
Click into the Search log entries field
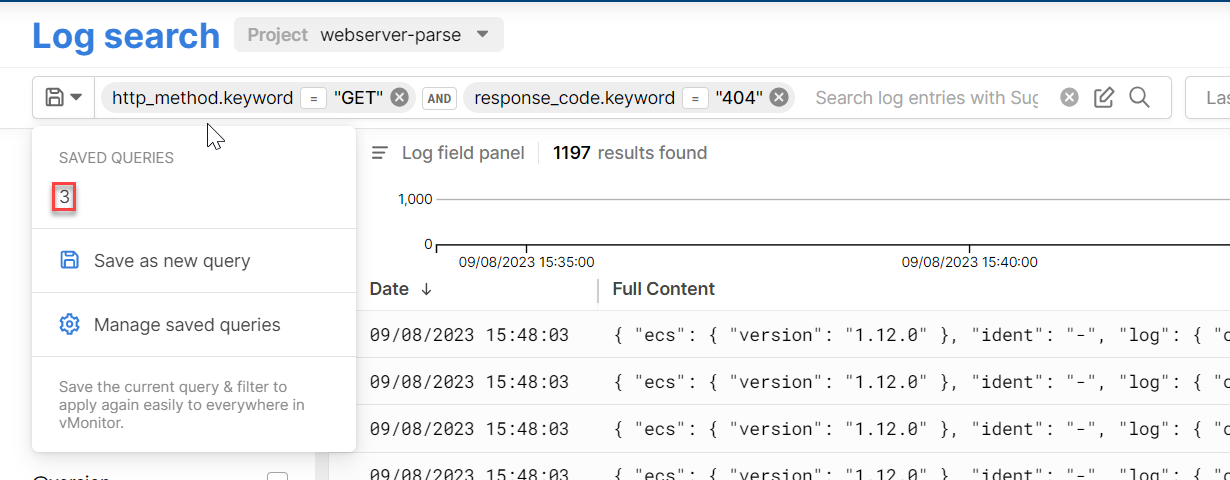(x=926, y=98)
